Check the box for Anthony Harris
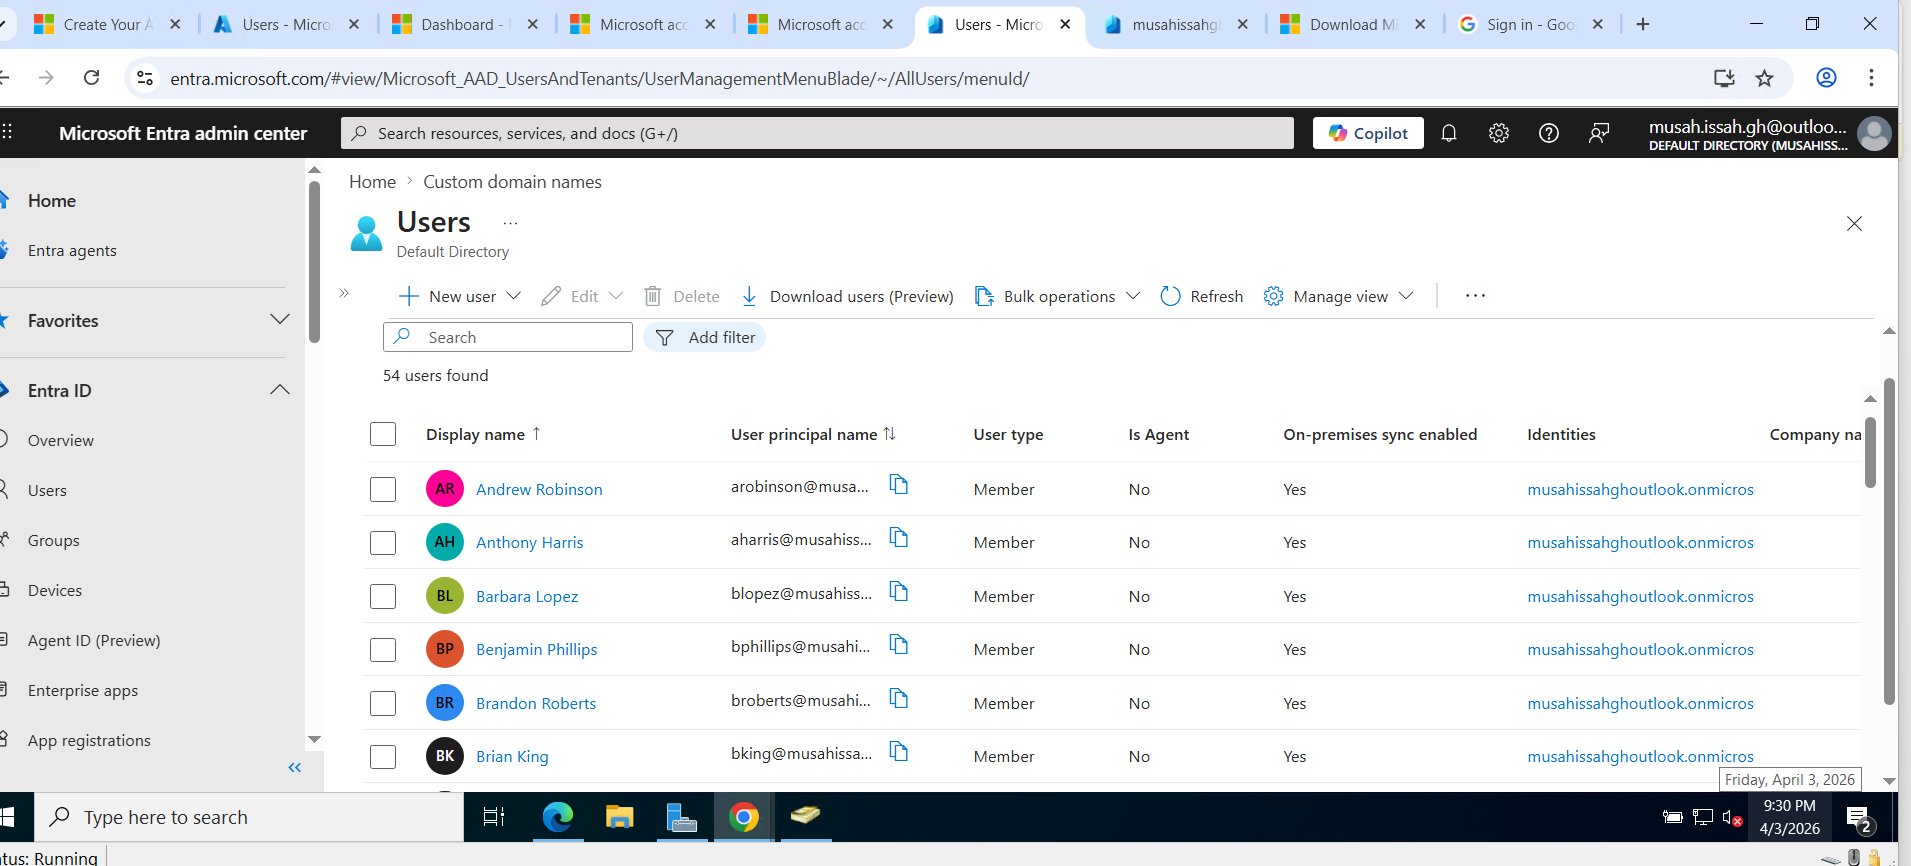 point(383,542)
